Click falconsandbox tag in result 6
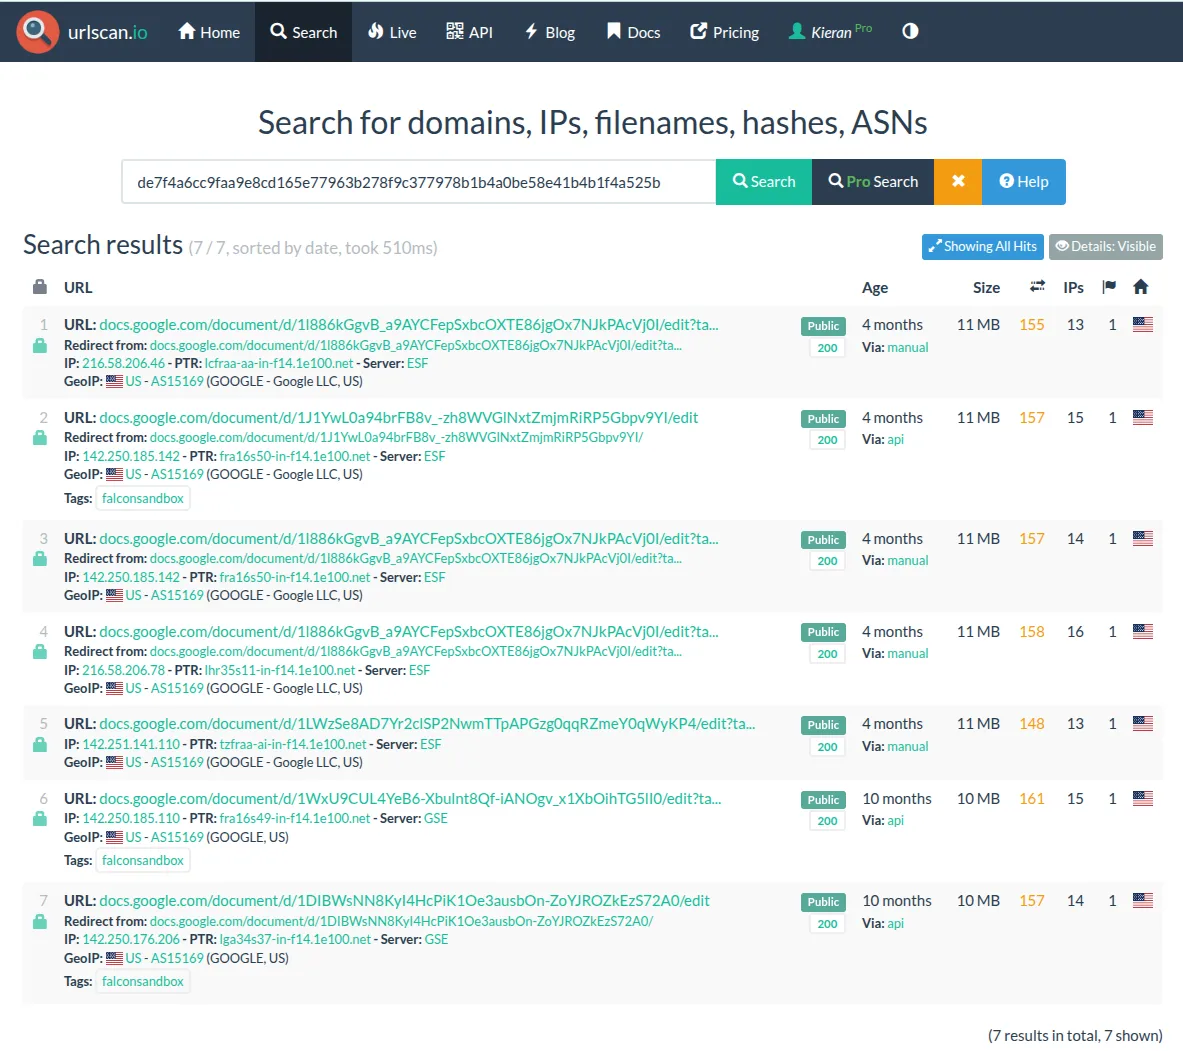1183x1051 pixels. [x=143, y=860]
